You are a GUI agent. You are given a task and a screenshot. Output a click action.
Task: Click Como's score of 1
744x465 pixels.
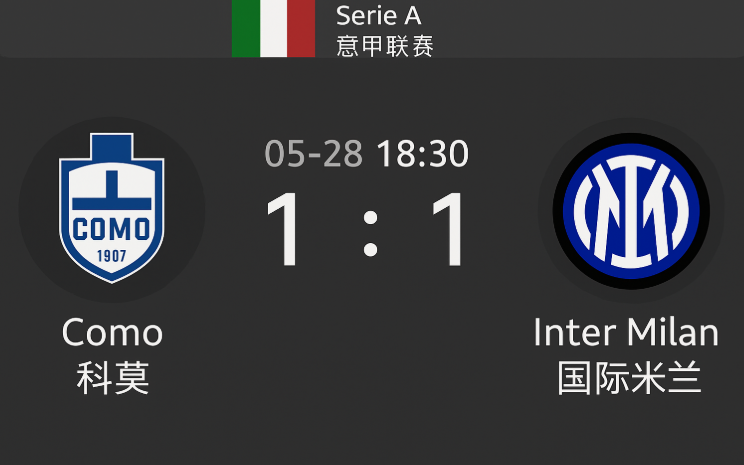(x=285, y=230)
